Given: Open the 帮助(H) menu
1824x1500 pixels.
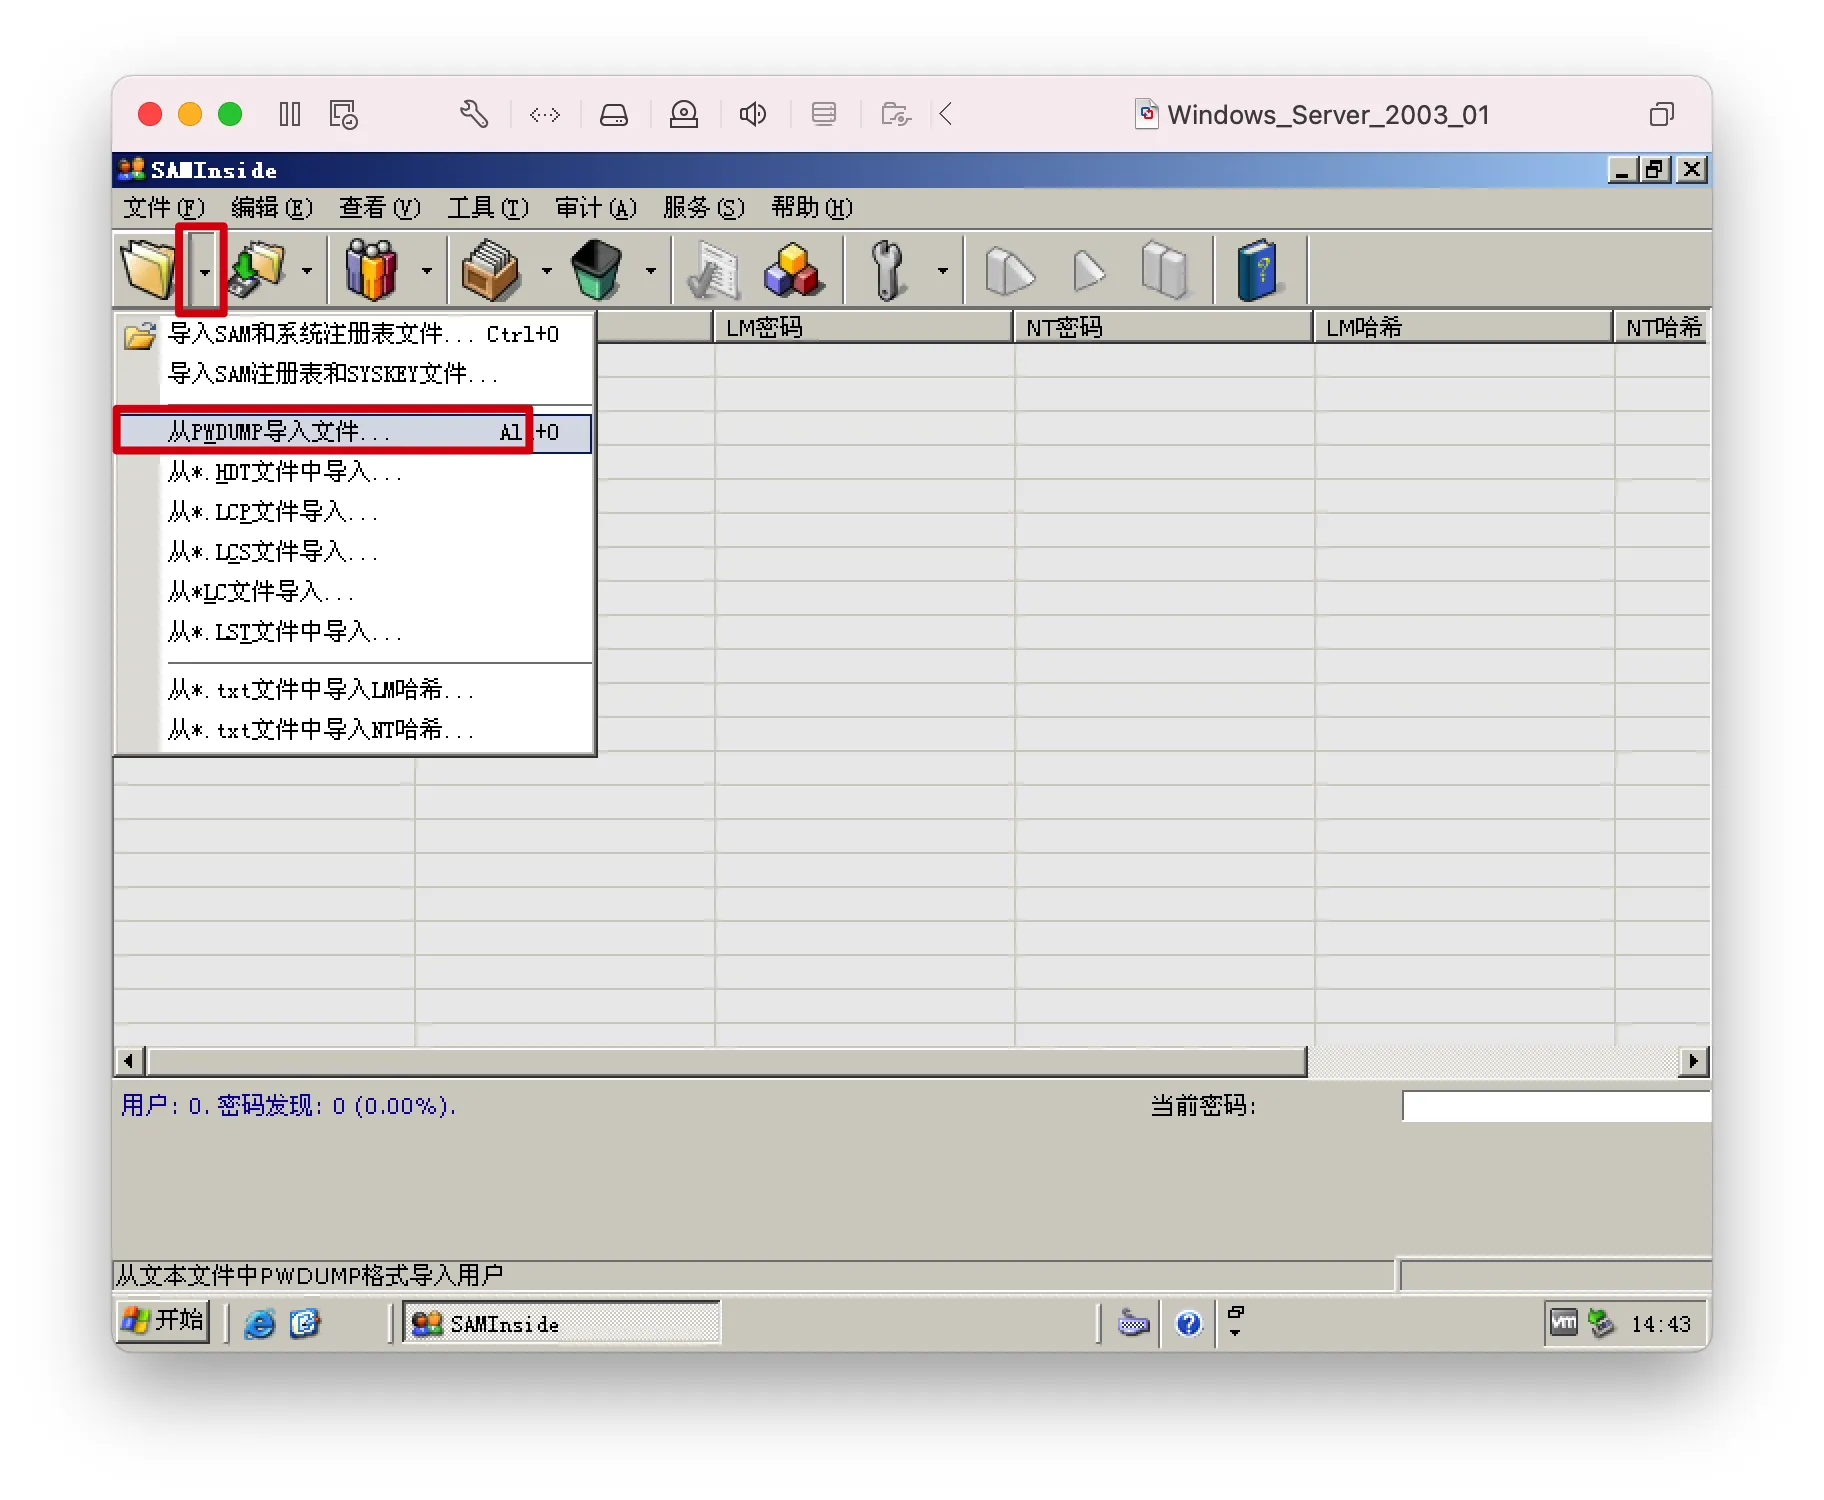Looking at the screenshot, I should (x=812, y=208).
